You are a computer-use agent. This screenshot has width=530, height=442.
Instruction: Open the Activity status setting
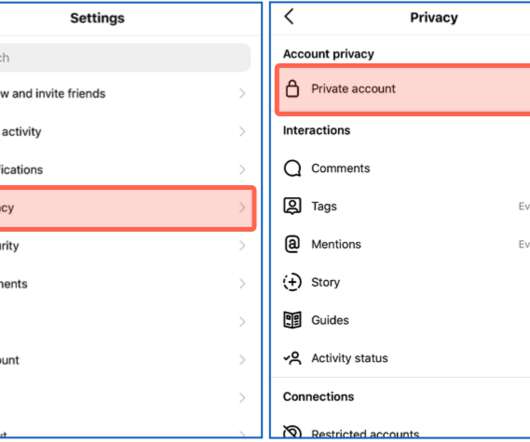click(401, 358)
